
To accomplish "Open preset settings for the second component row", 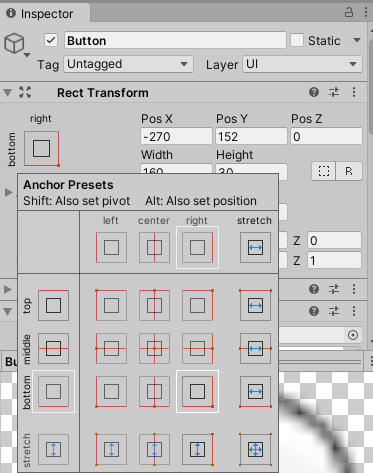I will coord(334,289).
